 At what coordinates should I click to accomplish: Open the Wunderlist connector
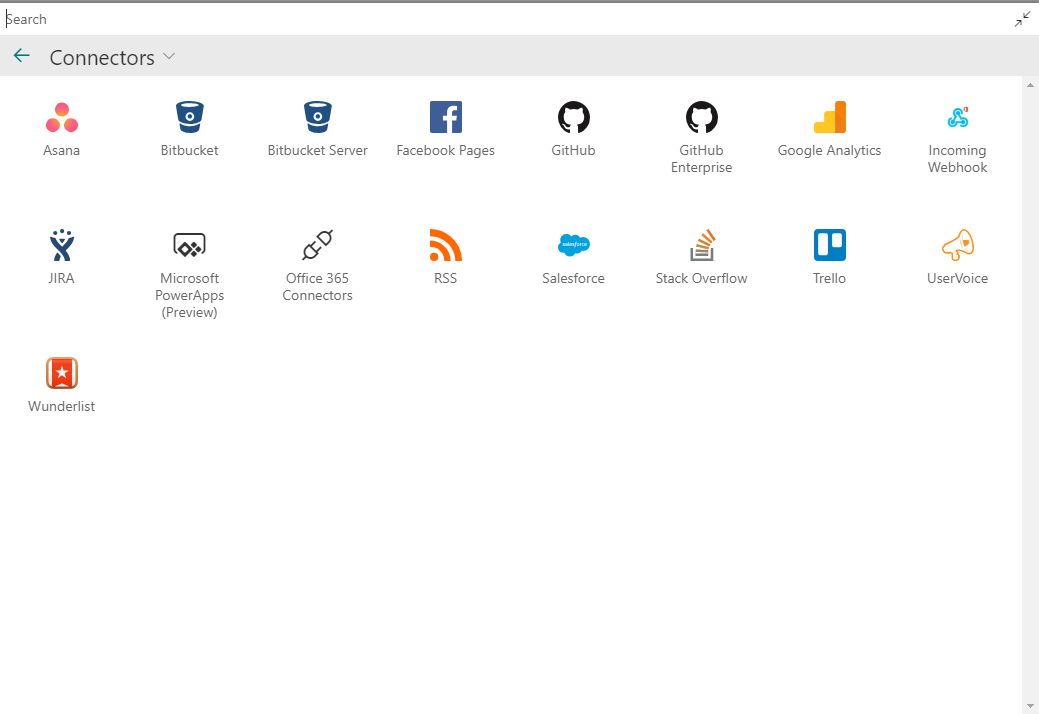(x=62, y=374)
